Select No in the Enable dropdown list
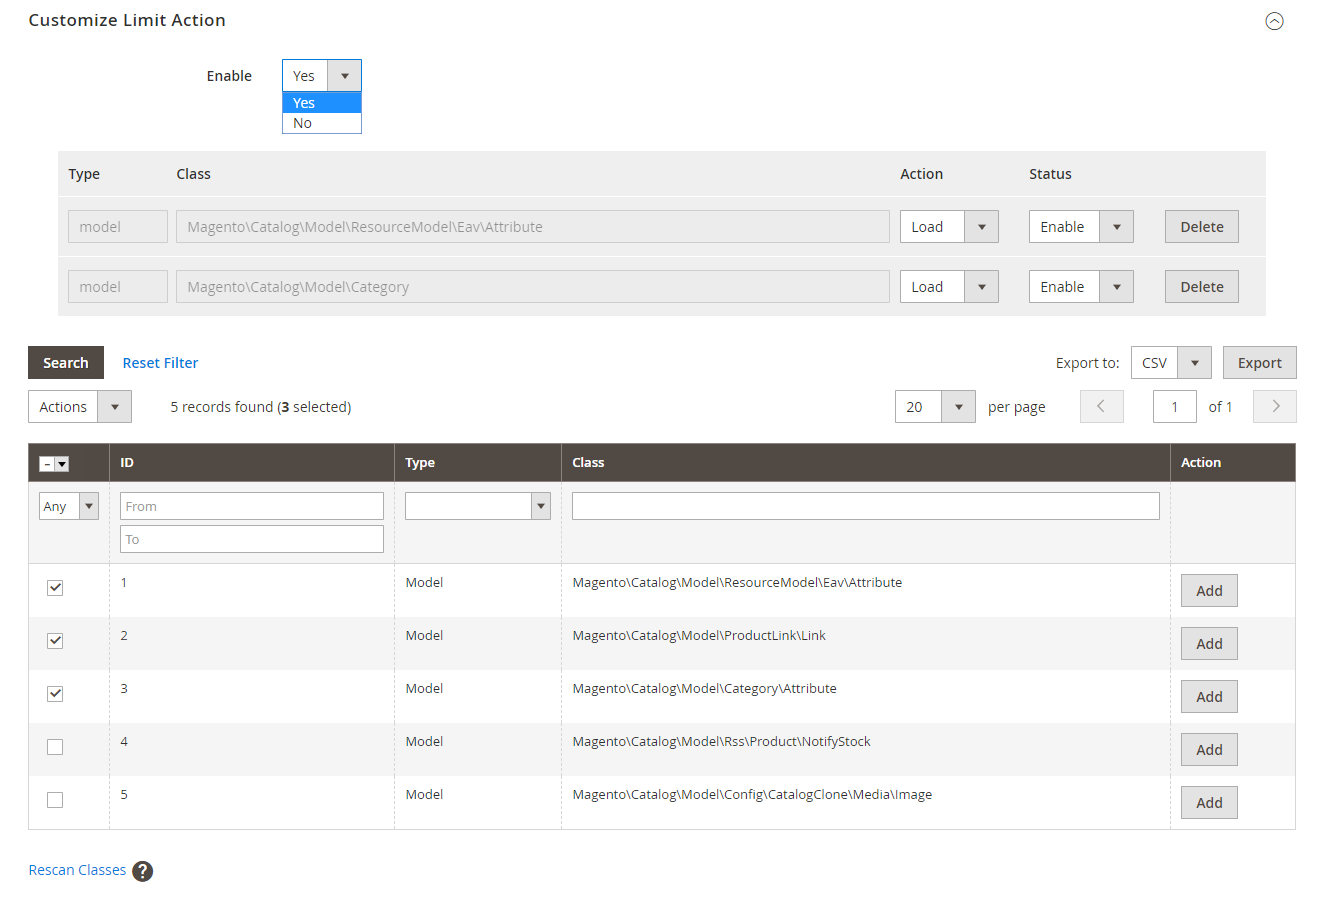The image size is (1336, 902). (x=321, y=123)
